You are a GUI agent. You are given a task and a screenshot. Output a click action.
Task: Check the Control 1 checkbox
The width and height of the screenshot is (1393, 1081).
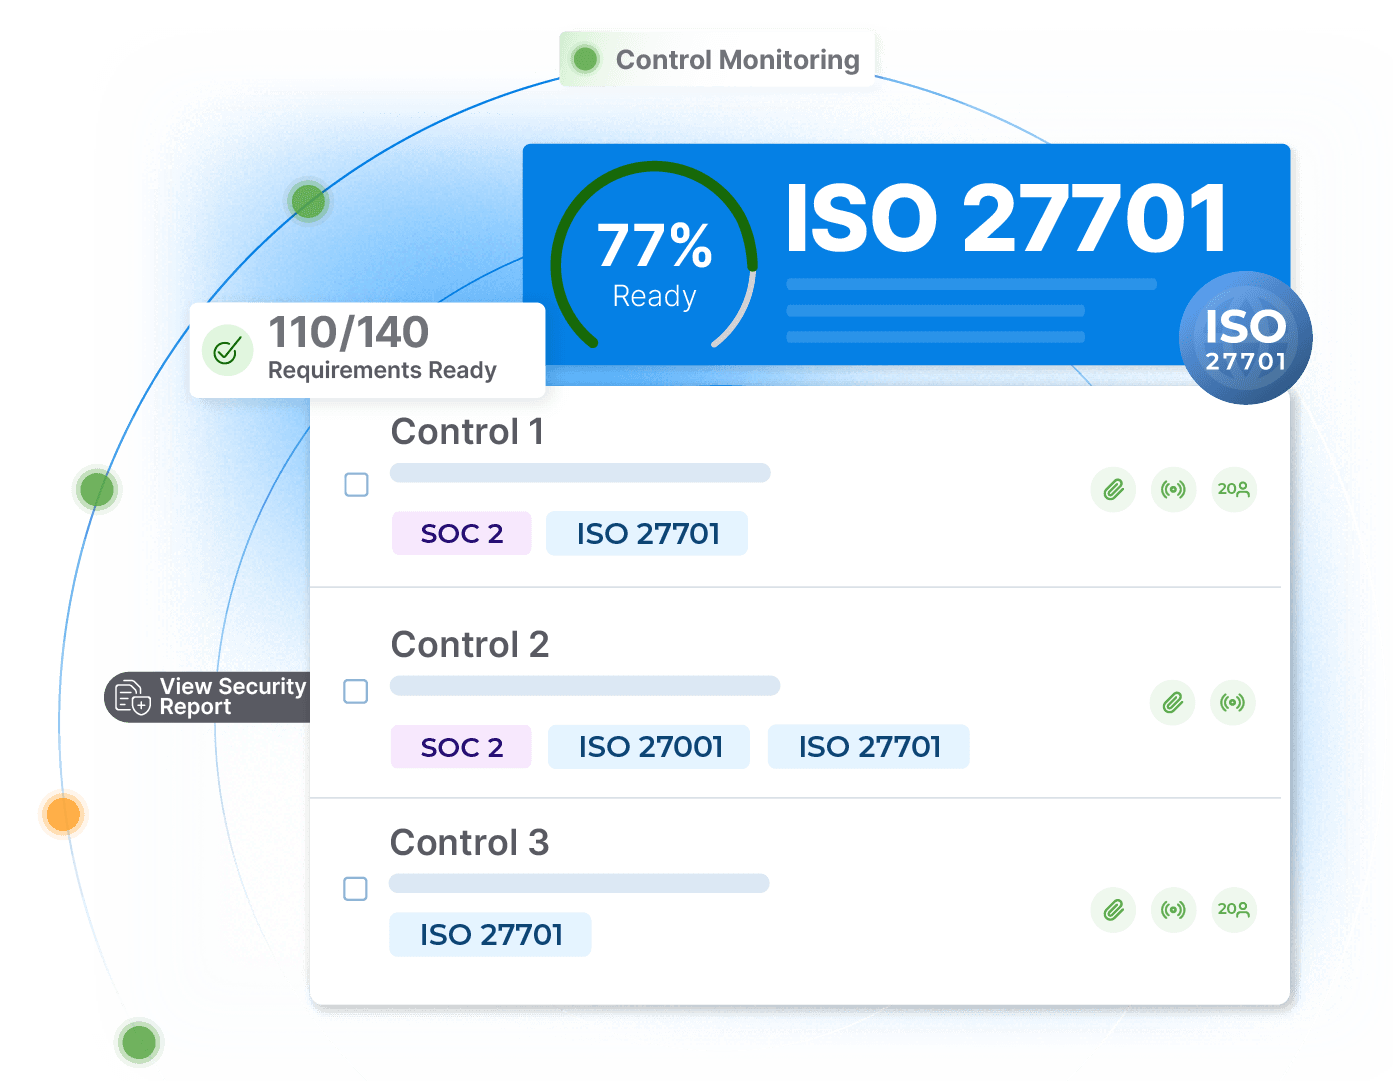tap(356, 485)
